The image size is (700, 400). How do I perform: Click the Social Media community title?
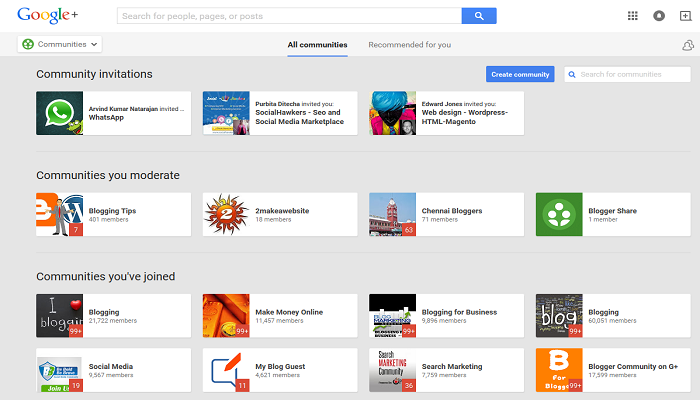tap(111, 367)
